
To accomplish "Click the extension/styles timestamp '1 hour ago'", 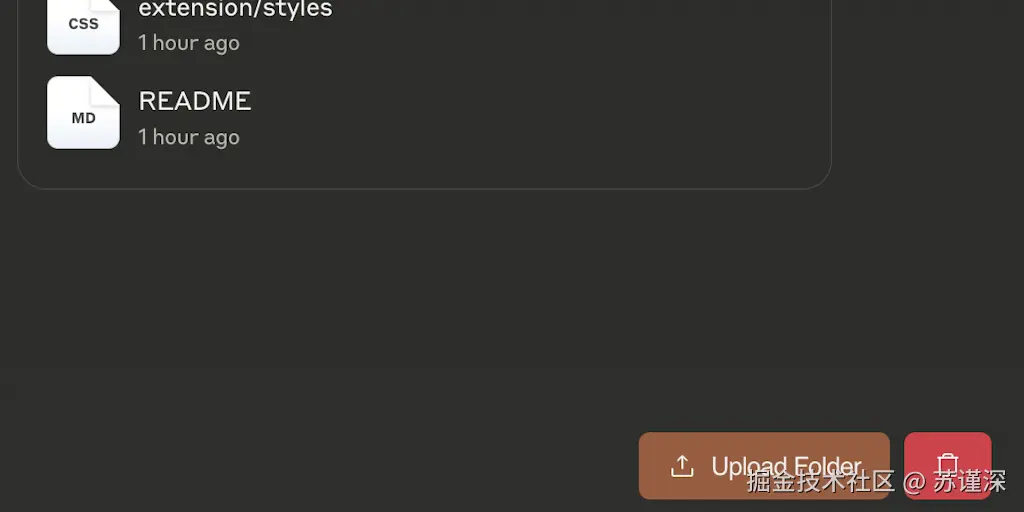I will [x=188, y=43].
